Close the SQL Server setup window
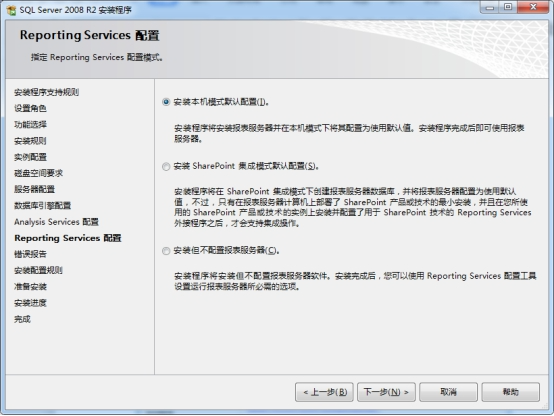This screenshot has width=554, height=416. pyautogui.click(x=533, y=7)
